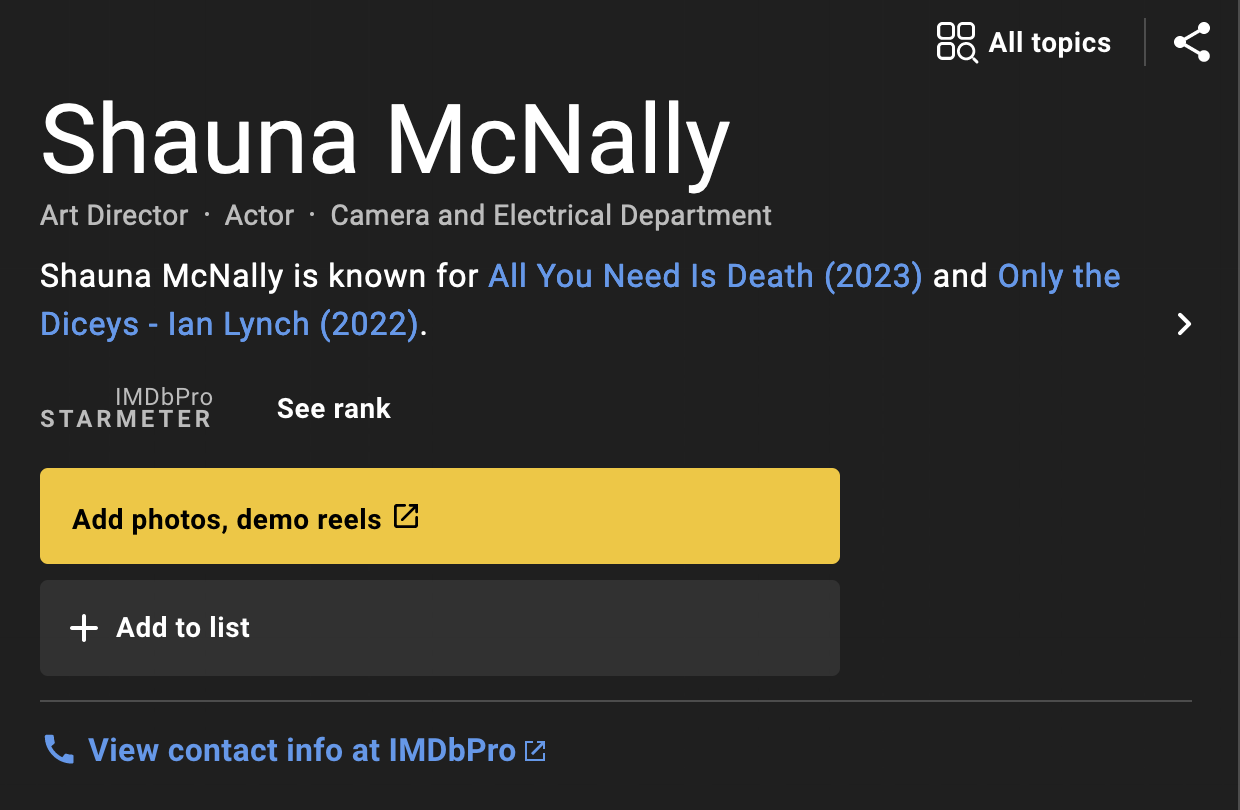Open All You Need Is Death (2023)
The width and height of the screenshot is (1240, 810).
703,275
